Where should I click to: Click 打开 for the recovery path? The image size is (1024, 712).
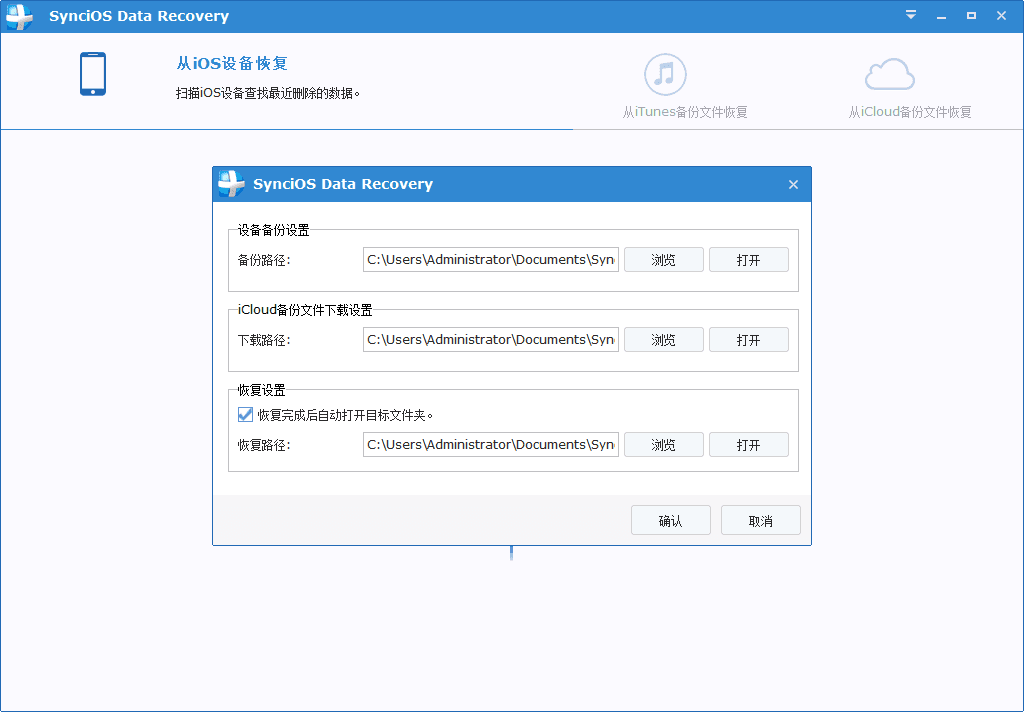pyautogui.click(x=748, y=445)
